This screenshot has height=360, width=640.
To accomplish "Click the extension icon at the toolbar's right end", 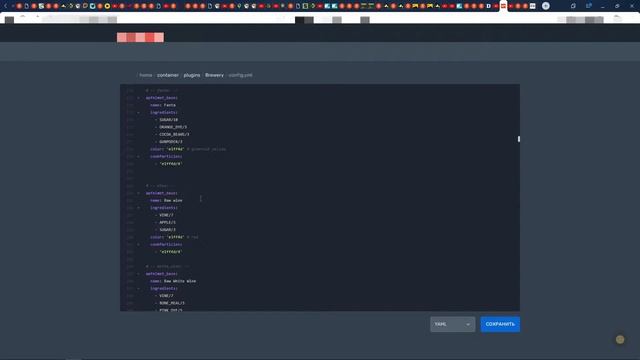I will (x=618, y=19).
